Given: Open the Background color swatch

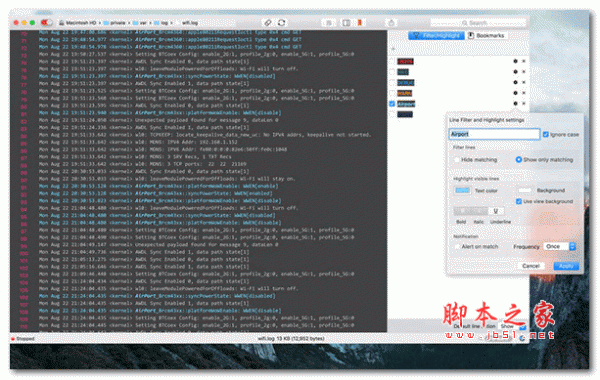Looking at the screenshot, I should coord(525,190).
